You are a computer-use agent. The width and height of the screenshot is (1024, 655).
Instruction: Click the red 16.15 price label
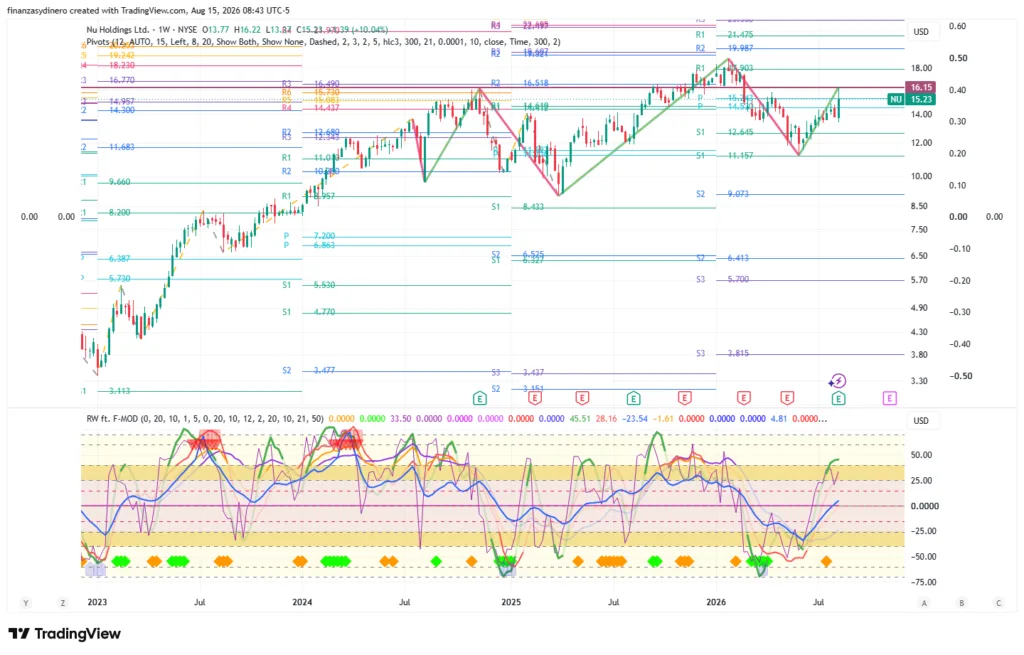click(920, 87)
